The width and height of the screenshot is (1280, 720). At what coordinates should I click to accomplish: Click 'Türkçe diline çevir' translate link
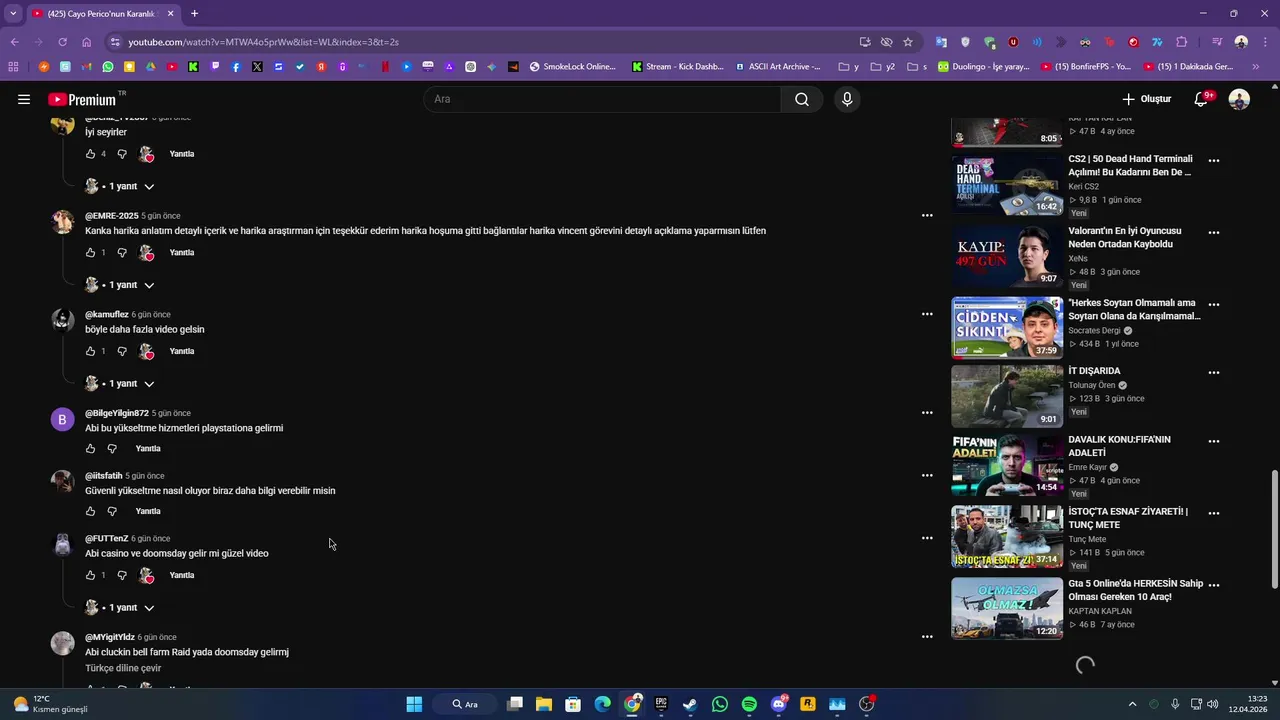click(123, 668)
